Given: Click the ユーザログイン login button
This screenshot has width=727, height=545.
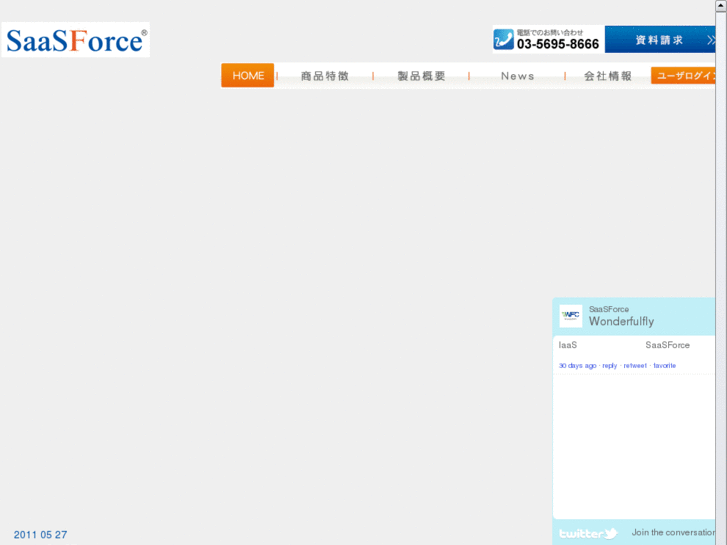Looking at the screenshot, I should pyautogui.click(x=683, y=76).
